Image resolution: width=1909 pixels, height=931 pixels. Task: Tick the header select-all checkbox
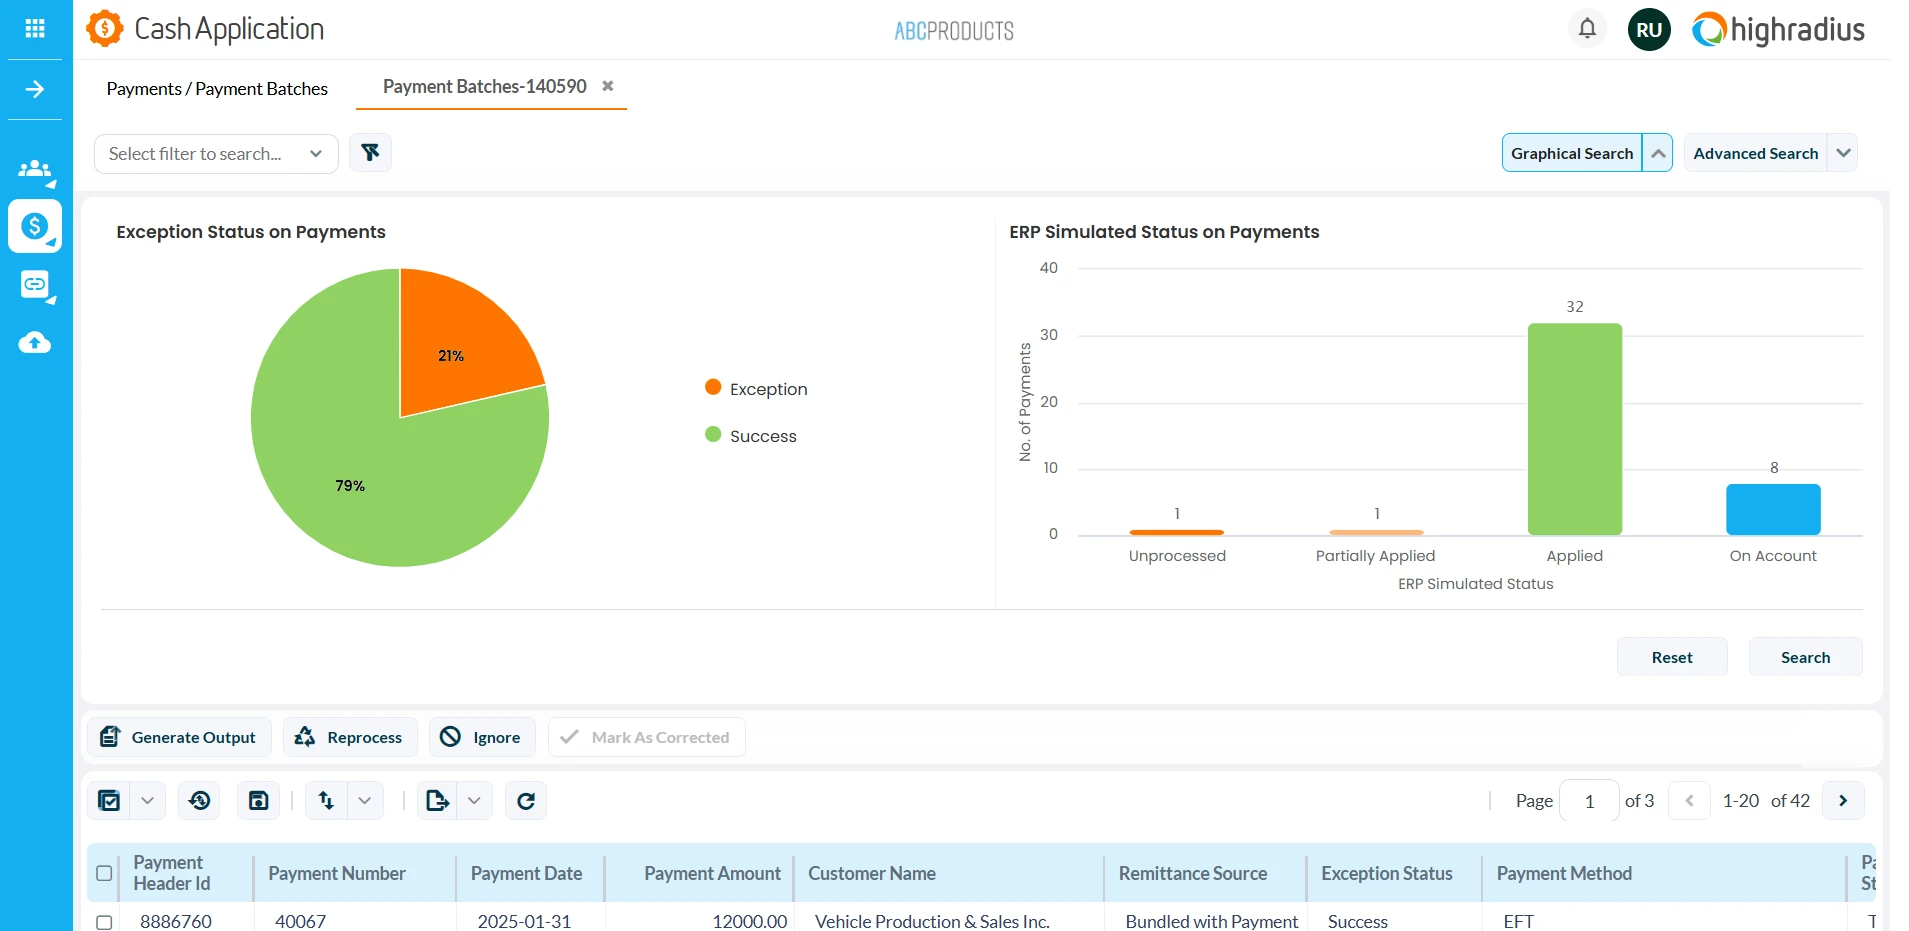click(x=104, y=873)
